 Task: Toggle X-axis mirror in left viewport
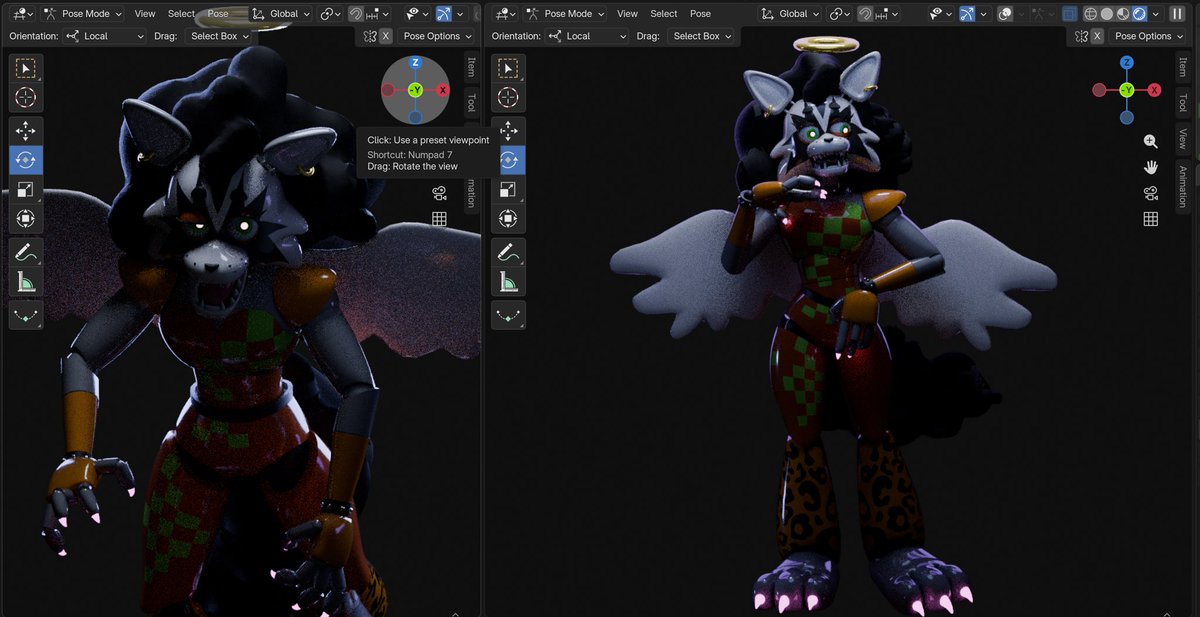click(x=385, y=36)
